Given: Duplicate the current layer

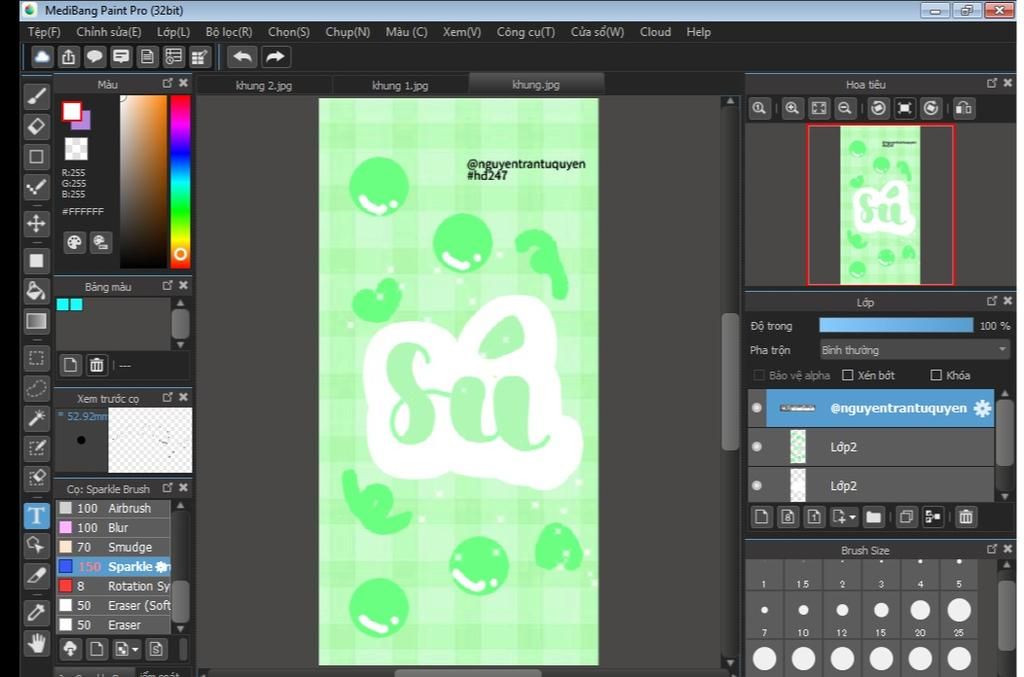Looking at the screenshot, I should click(906, 517).
